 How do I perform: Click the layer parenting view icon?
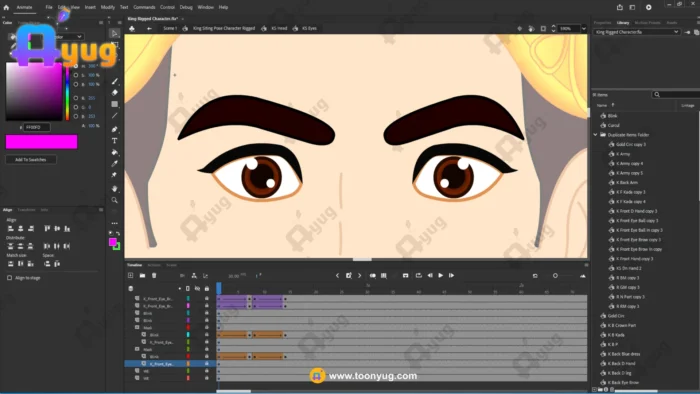[194, 276]
